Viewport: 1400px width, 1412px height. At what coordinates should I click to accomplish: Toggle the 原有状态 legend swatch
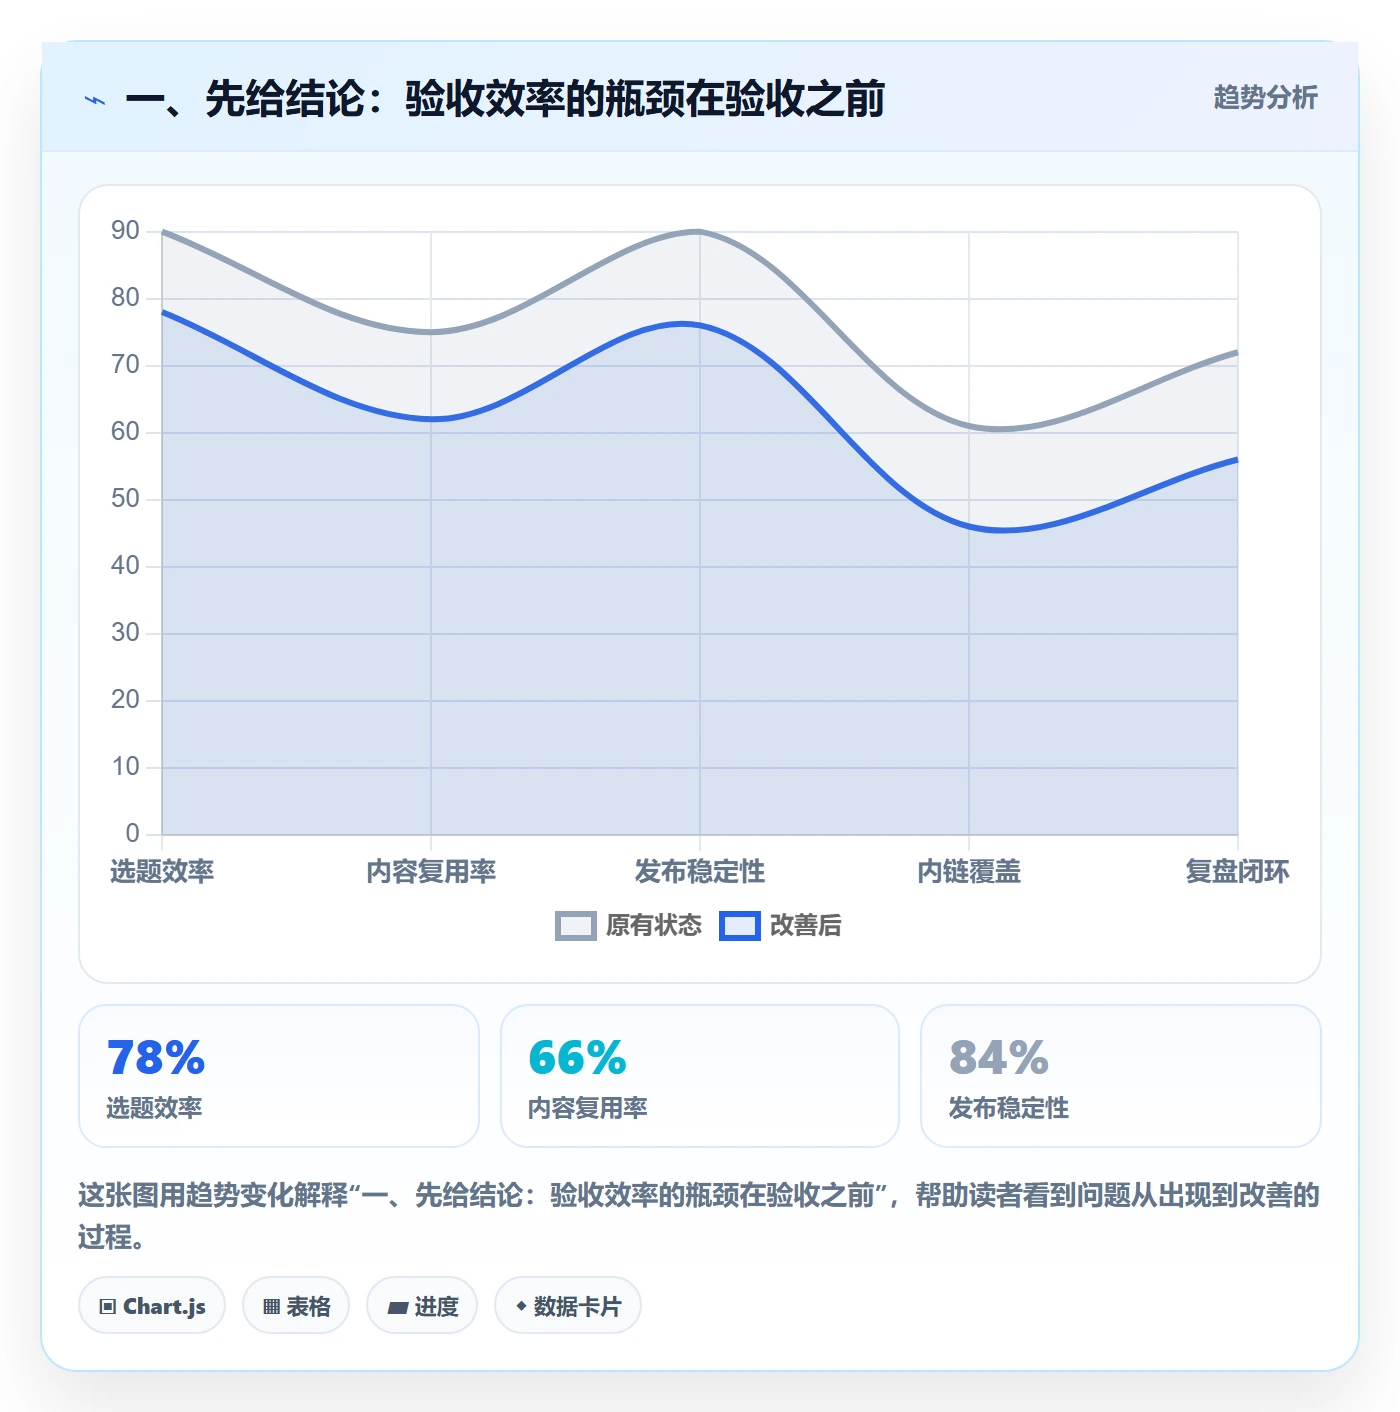[x=576, y=926]
